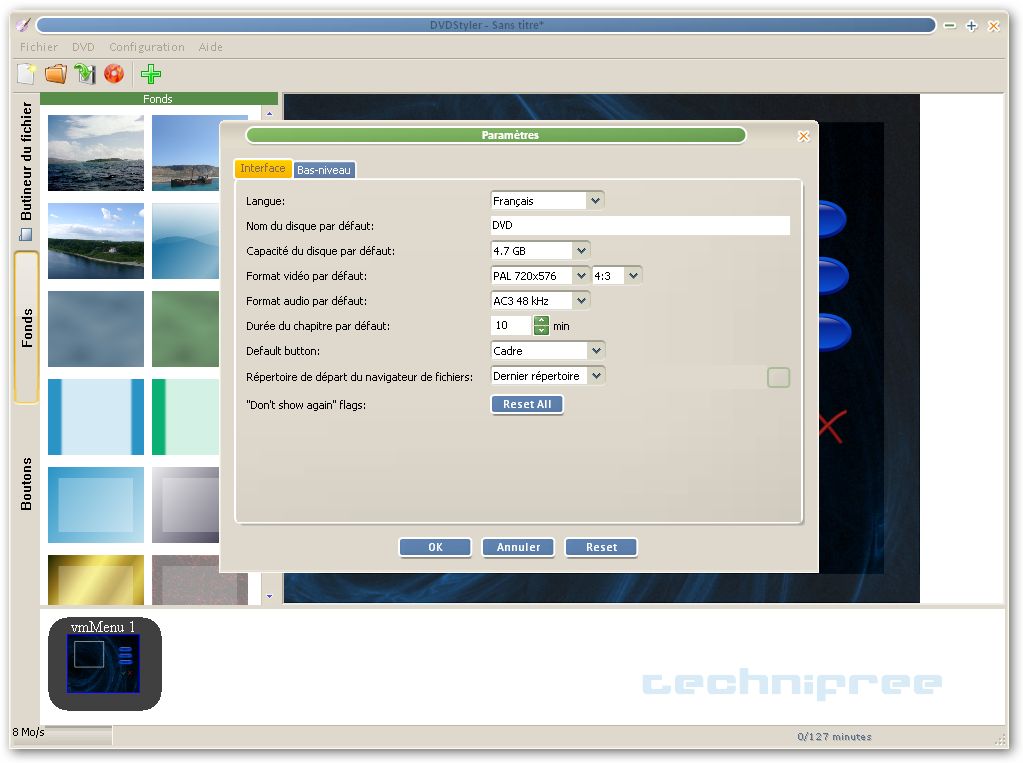1023x763 pixels.
Task: Expand the Format audio par défaut dropdown
Action: click(x=581, y=301)
